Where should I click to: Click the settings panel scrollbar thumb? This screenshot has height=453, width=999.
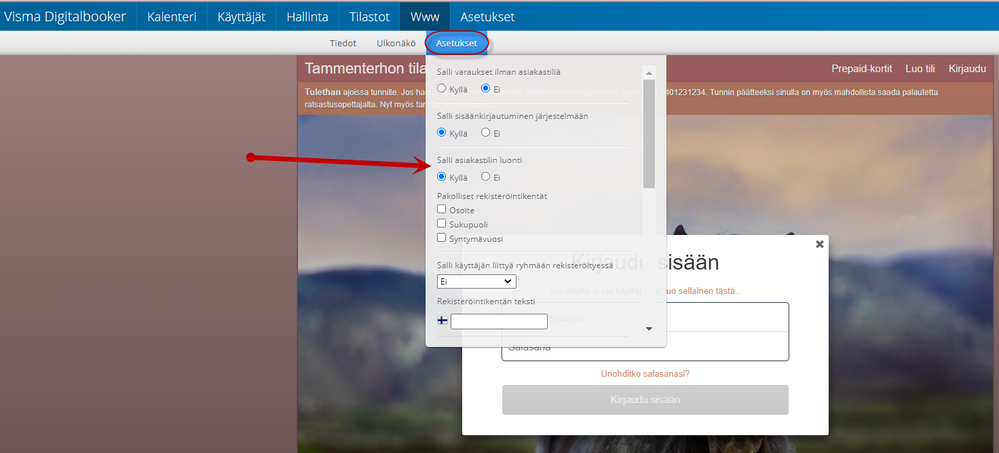[x=649, y=134]
